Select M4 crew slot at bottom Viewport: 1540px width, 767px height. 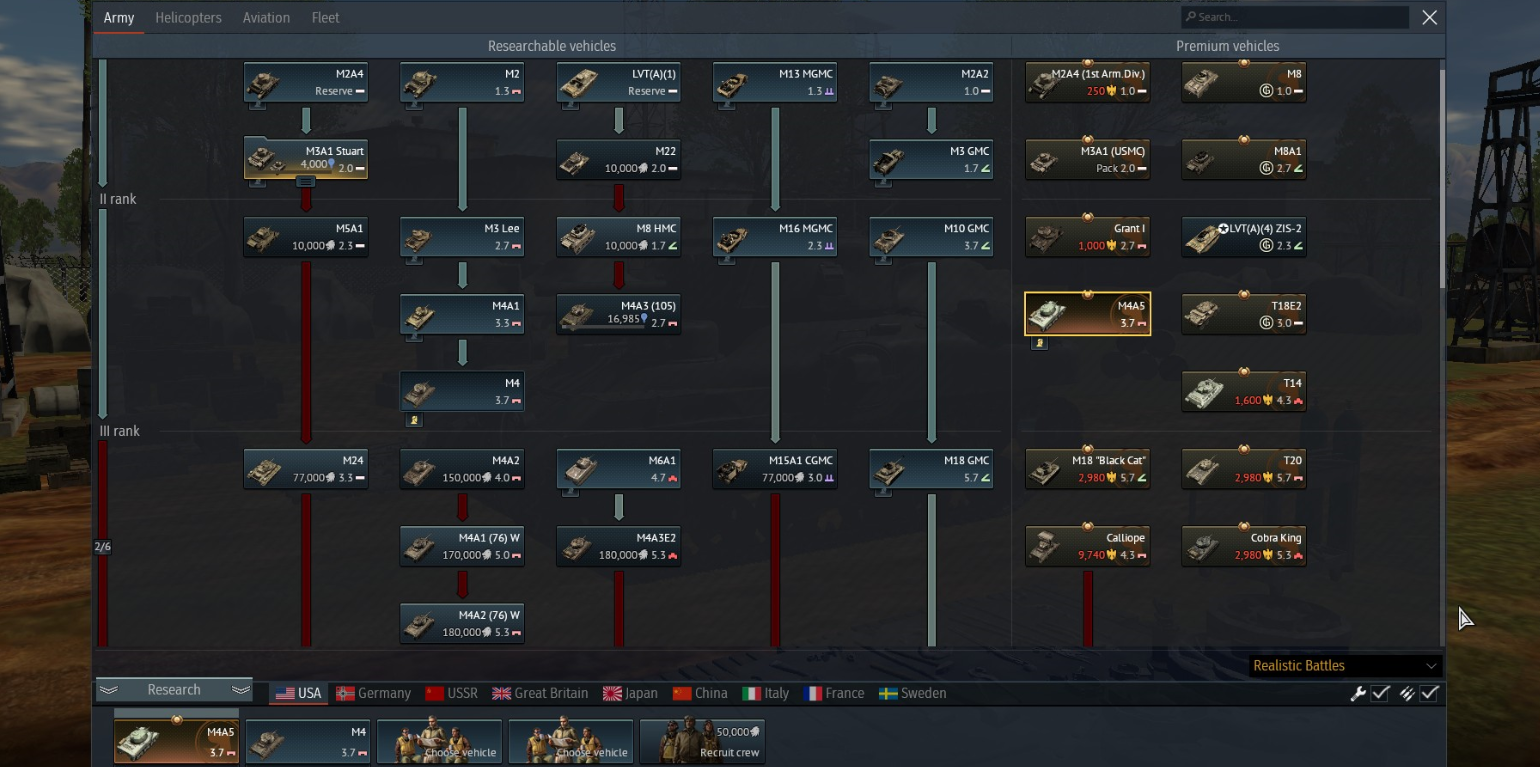[308, 742]
